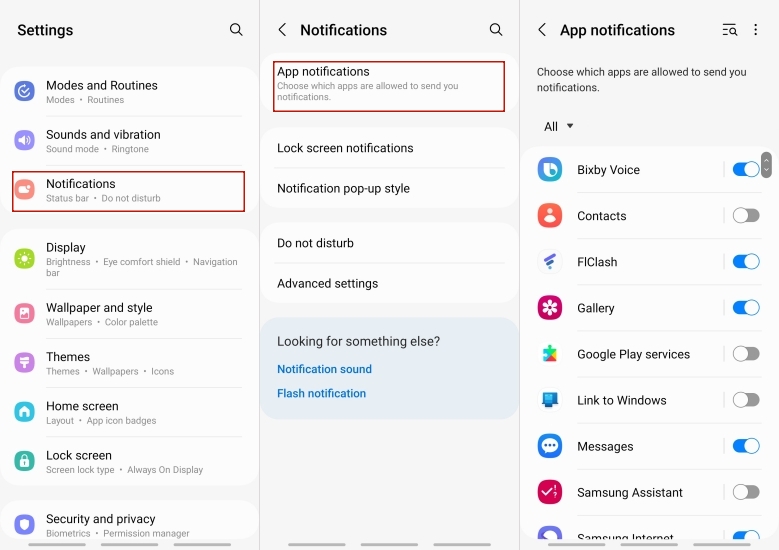Tap the Google Play services icon
The height and width of the screenshot is (550, 779).
point(549,354)
